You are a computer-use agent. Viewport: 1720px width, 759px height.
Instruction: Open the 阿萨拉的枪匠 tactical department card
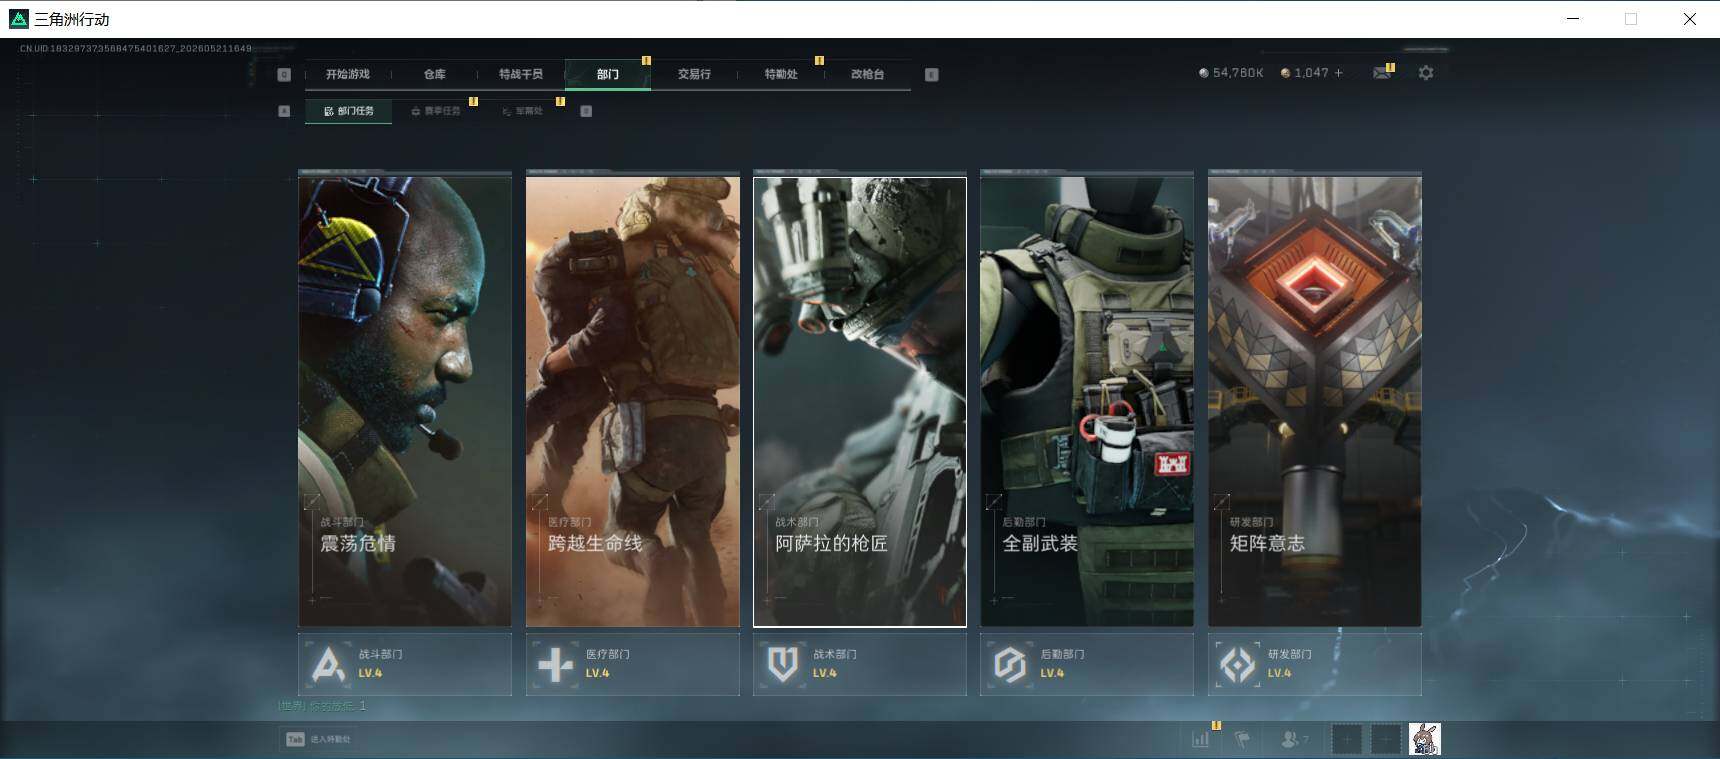860,401
